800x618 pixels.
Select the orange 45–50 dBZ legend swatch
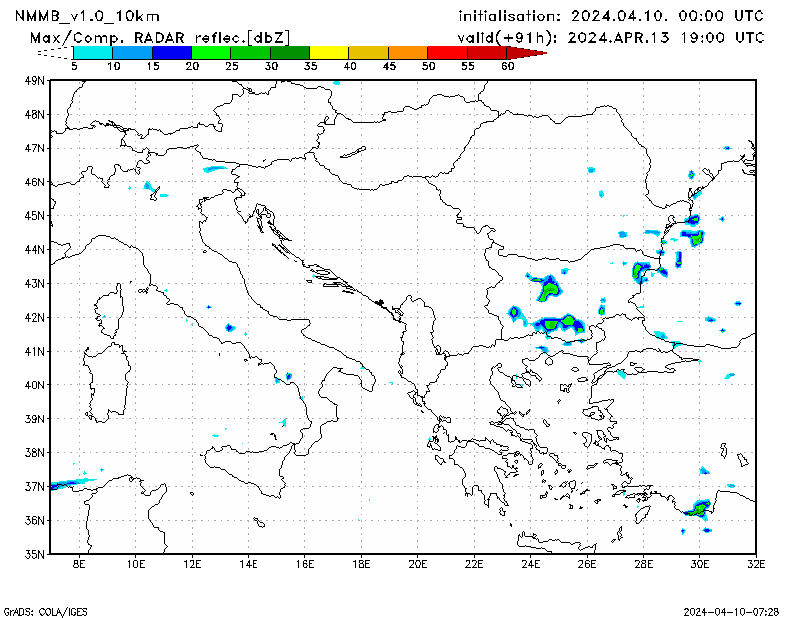(x=407, y=52)
